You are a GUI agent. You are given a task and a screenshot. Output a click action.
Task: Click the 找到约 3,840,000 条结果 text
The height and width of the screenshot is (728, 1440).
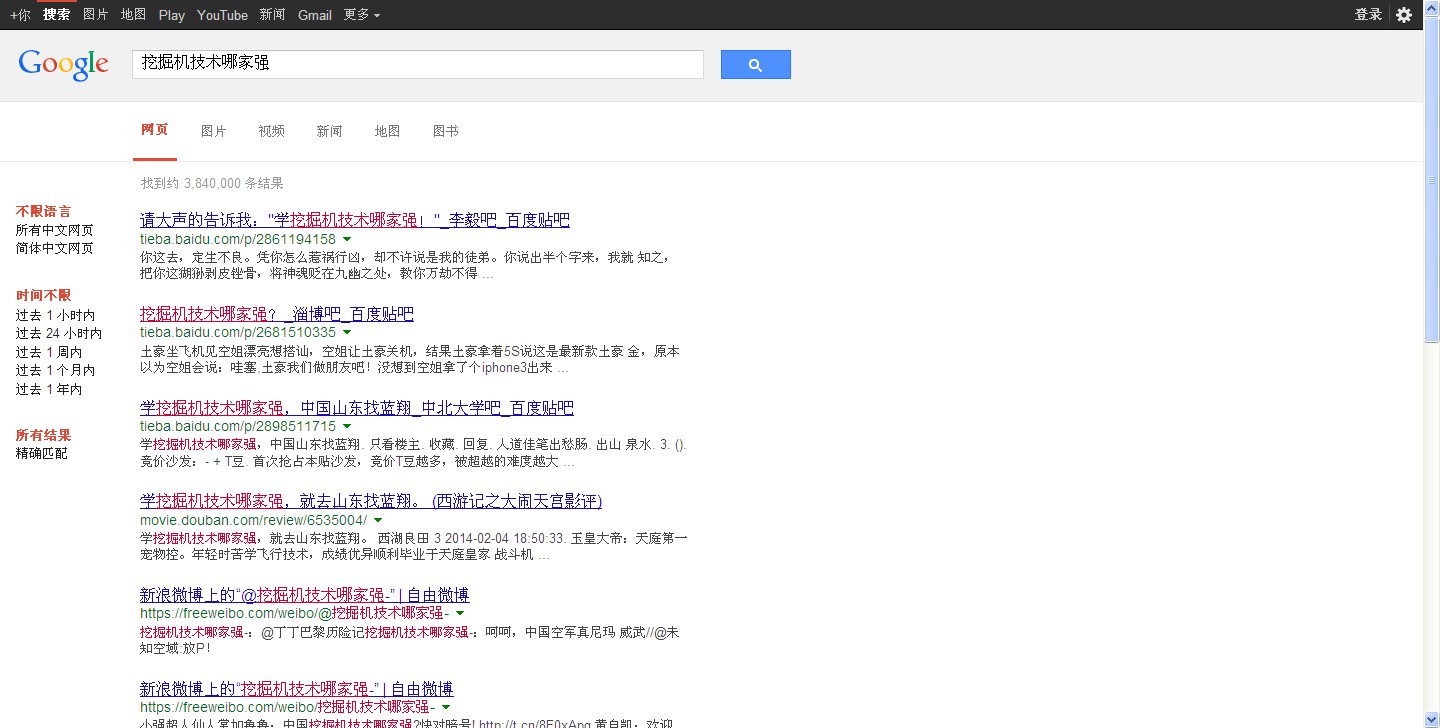[212, 183]
